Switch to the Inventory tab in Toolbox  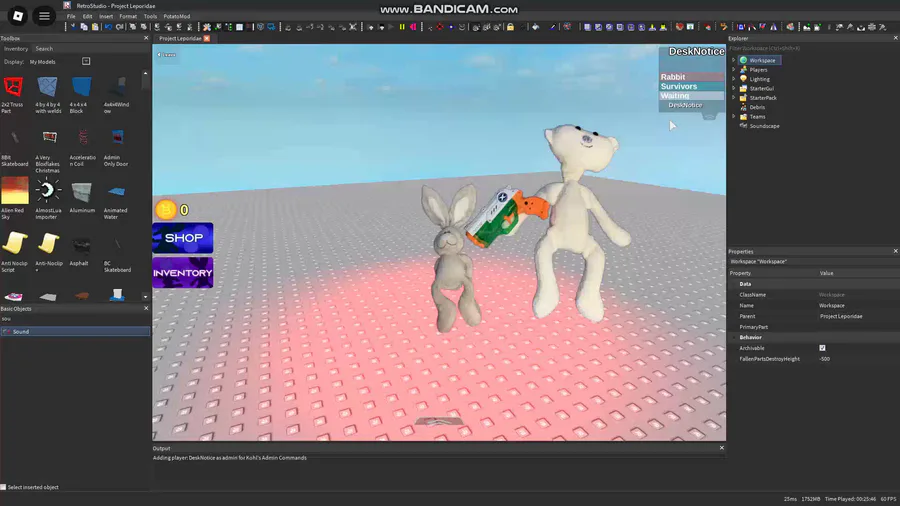(16, 49)
